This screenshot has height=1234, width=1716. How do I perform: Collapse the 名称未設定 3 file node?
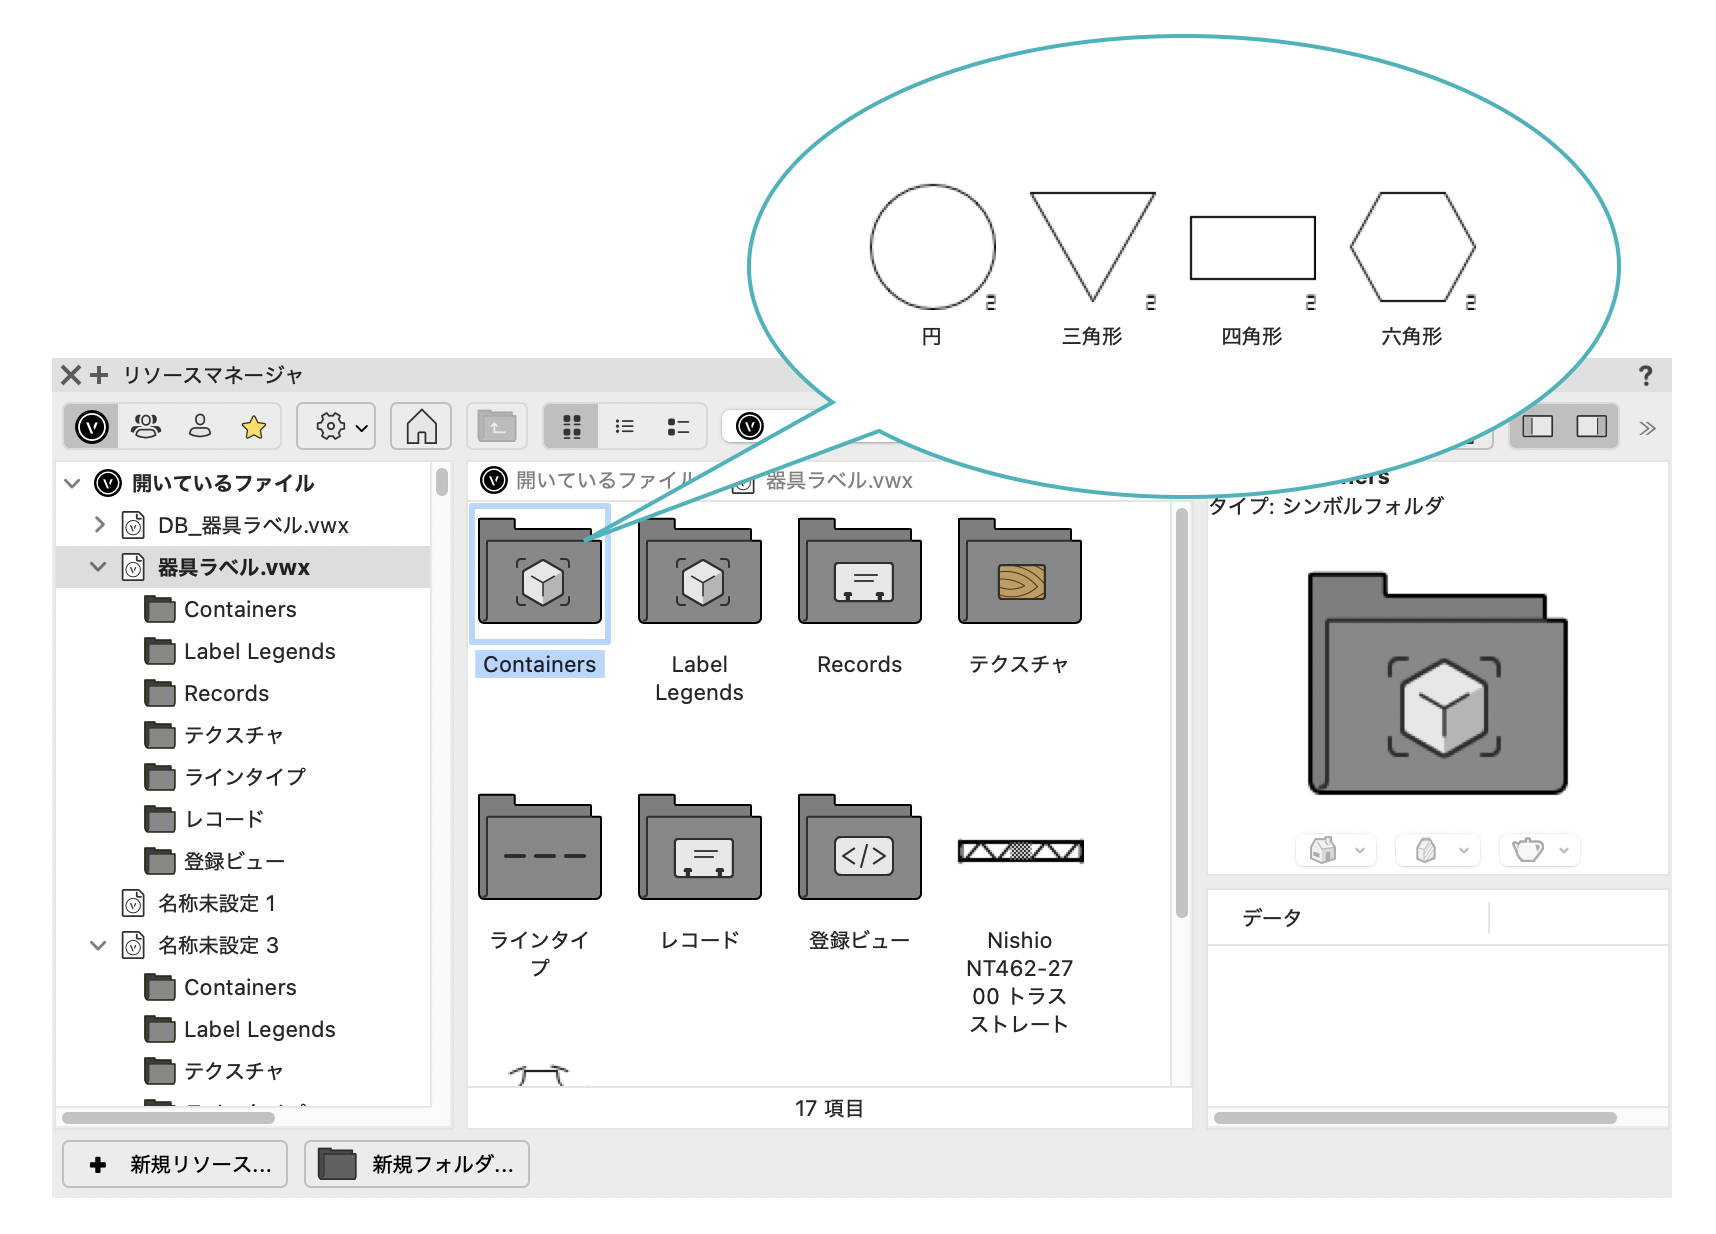point(98,945)
